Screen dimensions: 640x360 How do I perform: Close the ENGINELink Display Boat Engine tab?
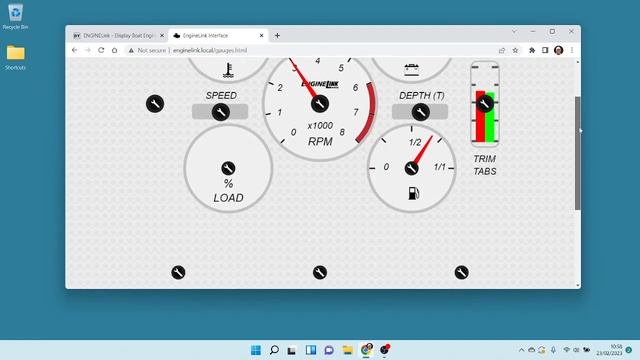coord(162,36)
